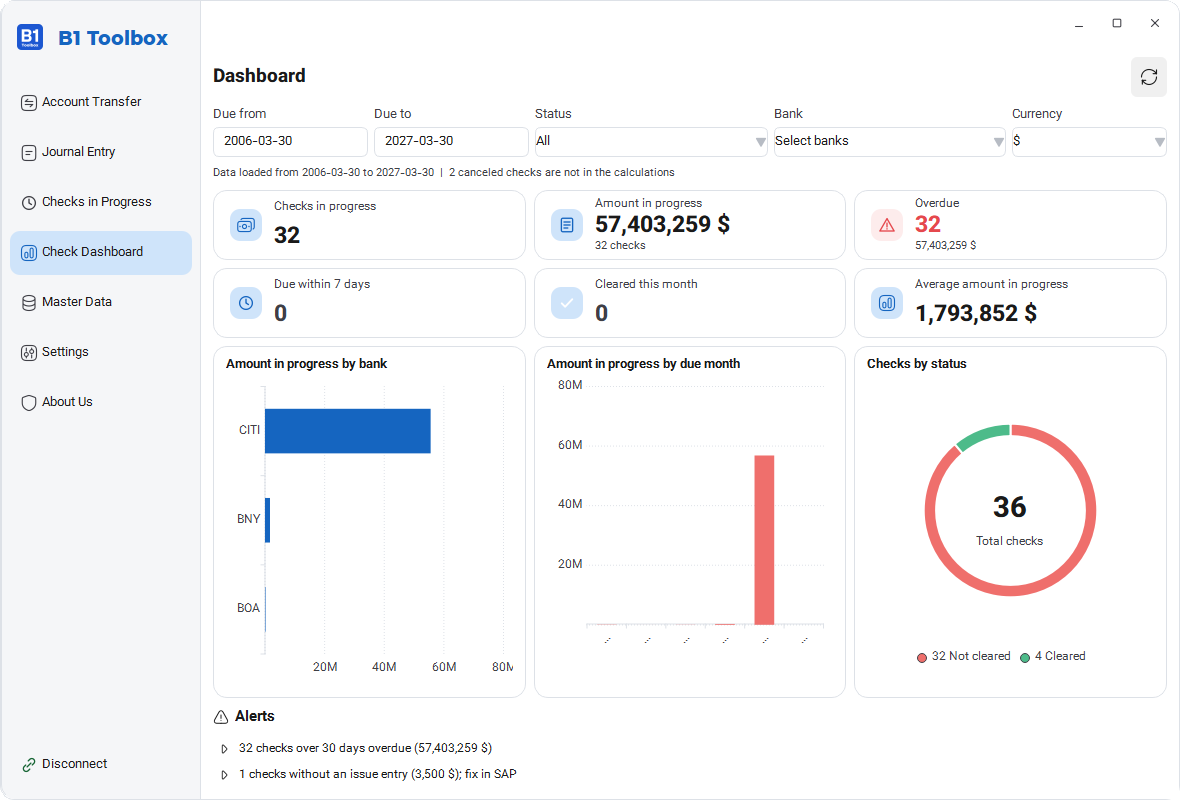Click Disconnect in the sidebar
This screenshot has height=800, width=1180.
point(101,764)
